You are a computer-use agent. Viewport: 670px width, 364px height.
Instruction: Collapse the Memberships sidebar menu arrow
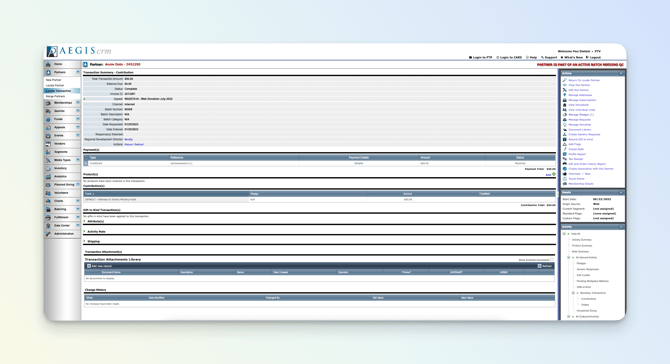click(x=78, y=103)
